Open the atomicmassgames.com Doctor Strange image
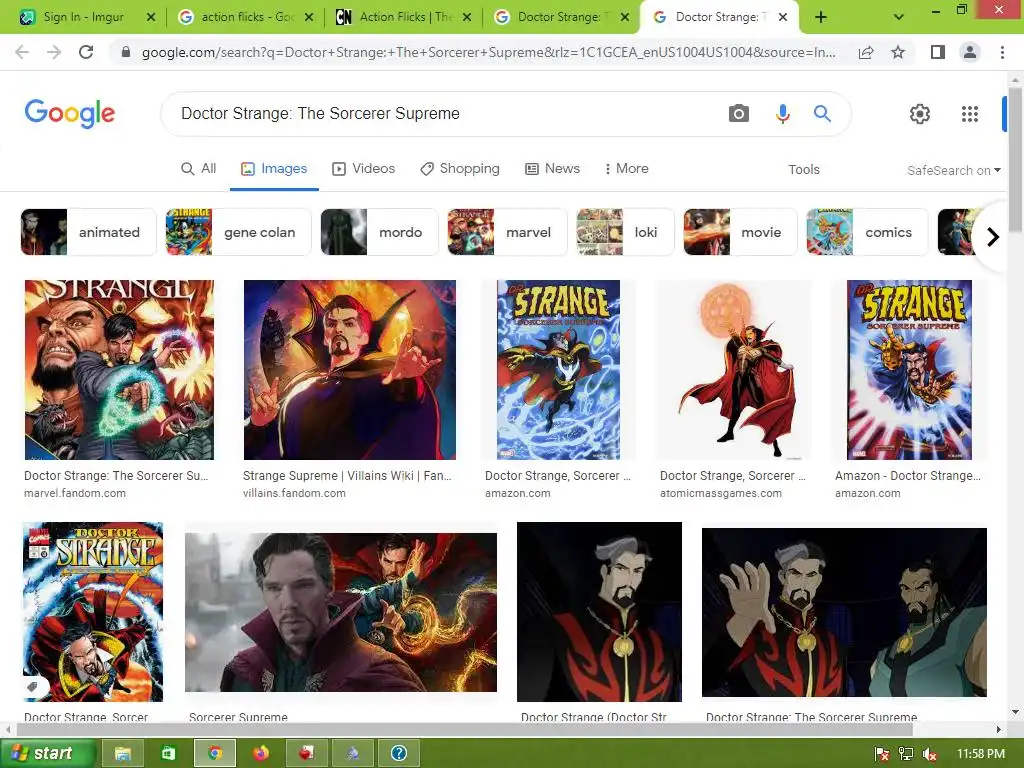 pyautogui.click(x=733, y=370)
